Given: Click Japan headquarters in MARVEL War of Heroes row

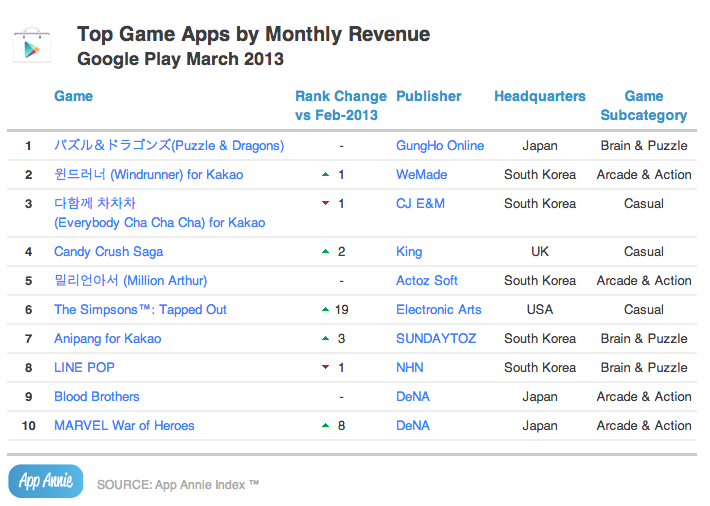Looking at the screenshot, I should pyautogui.click(x=540, y=425).
